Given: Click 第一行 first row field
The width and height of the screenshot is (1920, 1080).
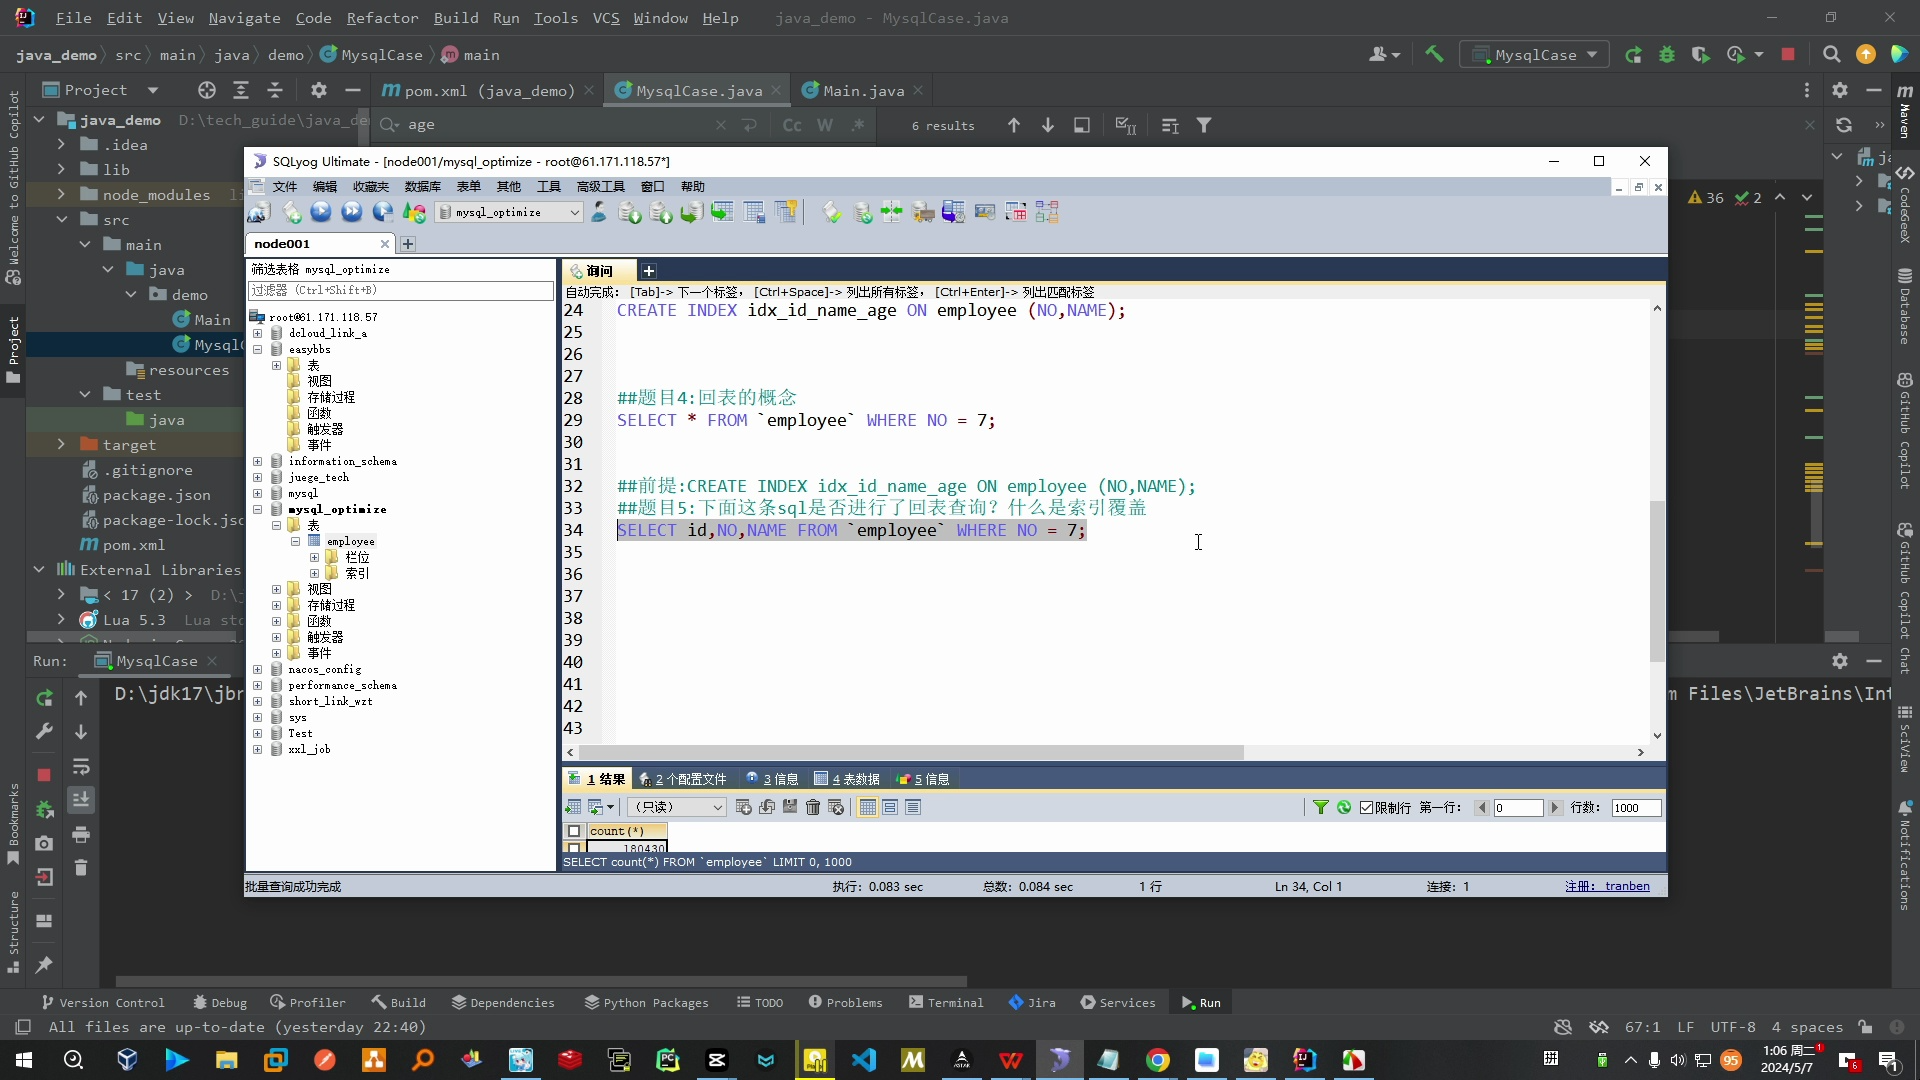Looking at the screenshot, I should [1518, 808].
